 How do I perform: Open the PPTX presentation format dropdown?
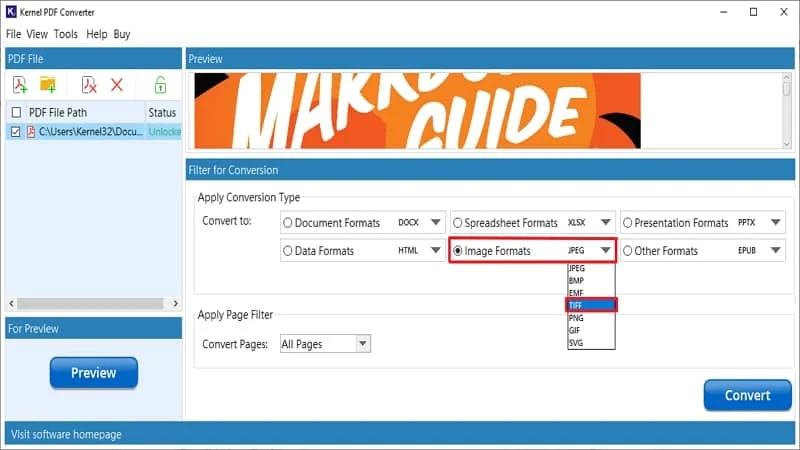[776, 222]
